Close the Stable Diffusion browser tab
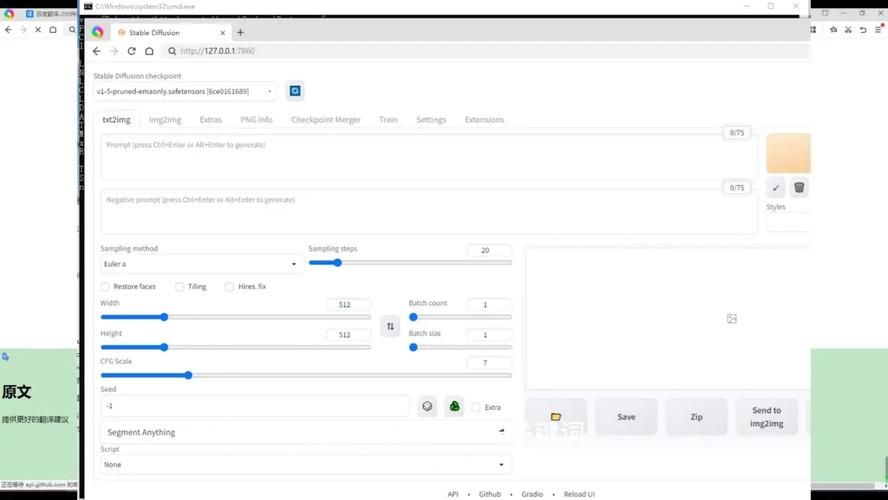This screenshot has width=888, height=500. 223,33
